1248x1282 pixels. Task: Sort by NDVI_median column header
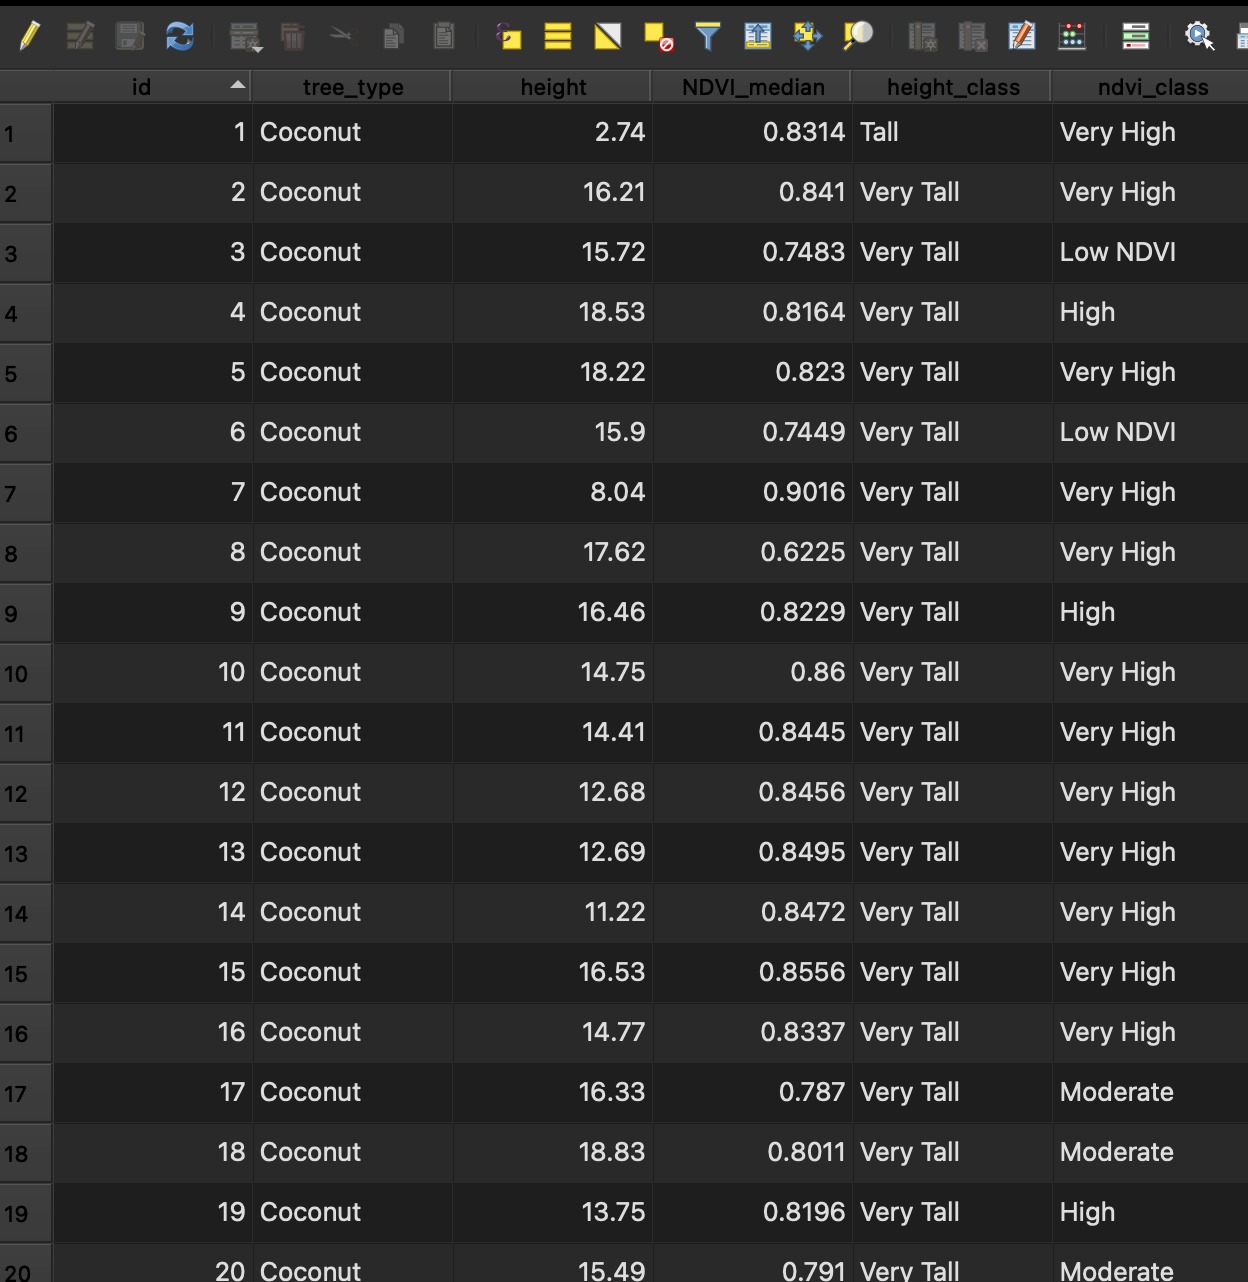(752, 87)
